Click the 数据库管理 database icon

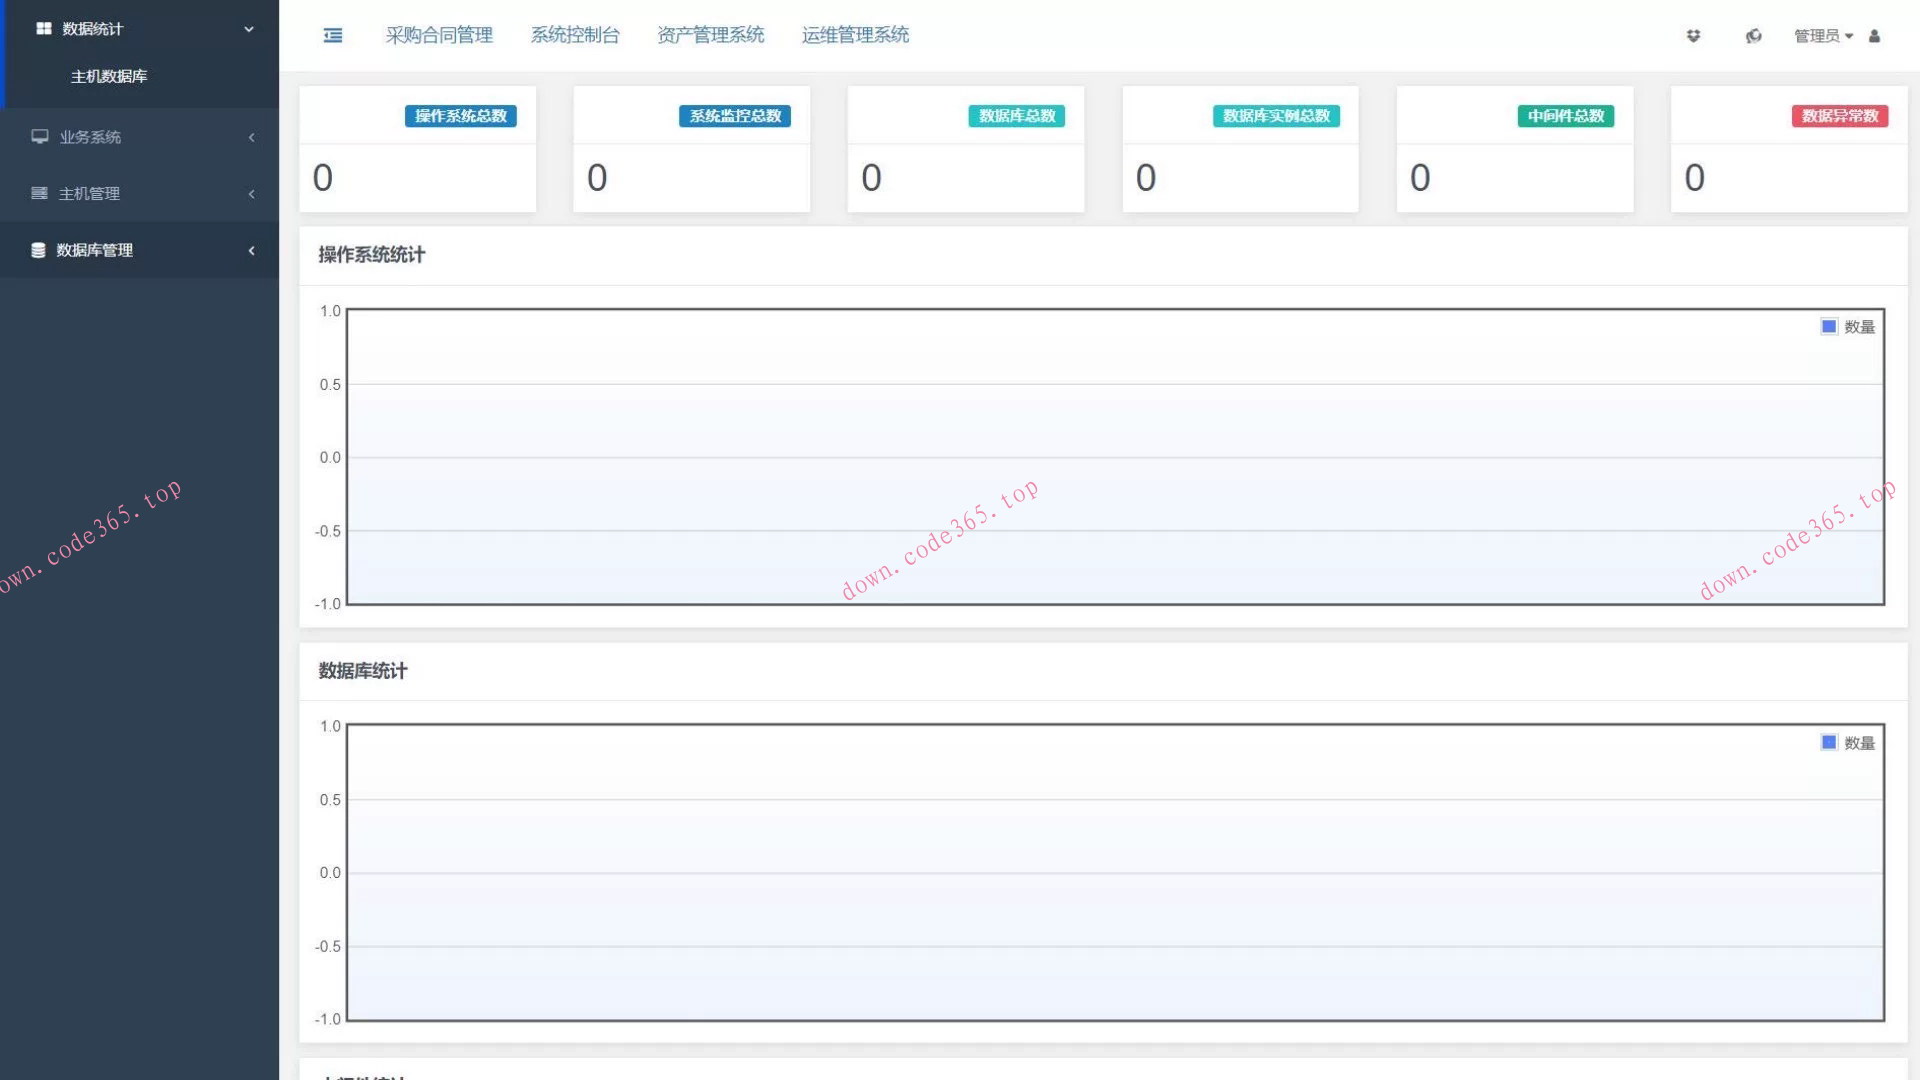coord(38,251)
